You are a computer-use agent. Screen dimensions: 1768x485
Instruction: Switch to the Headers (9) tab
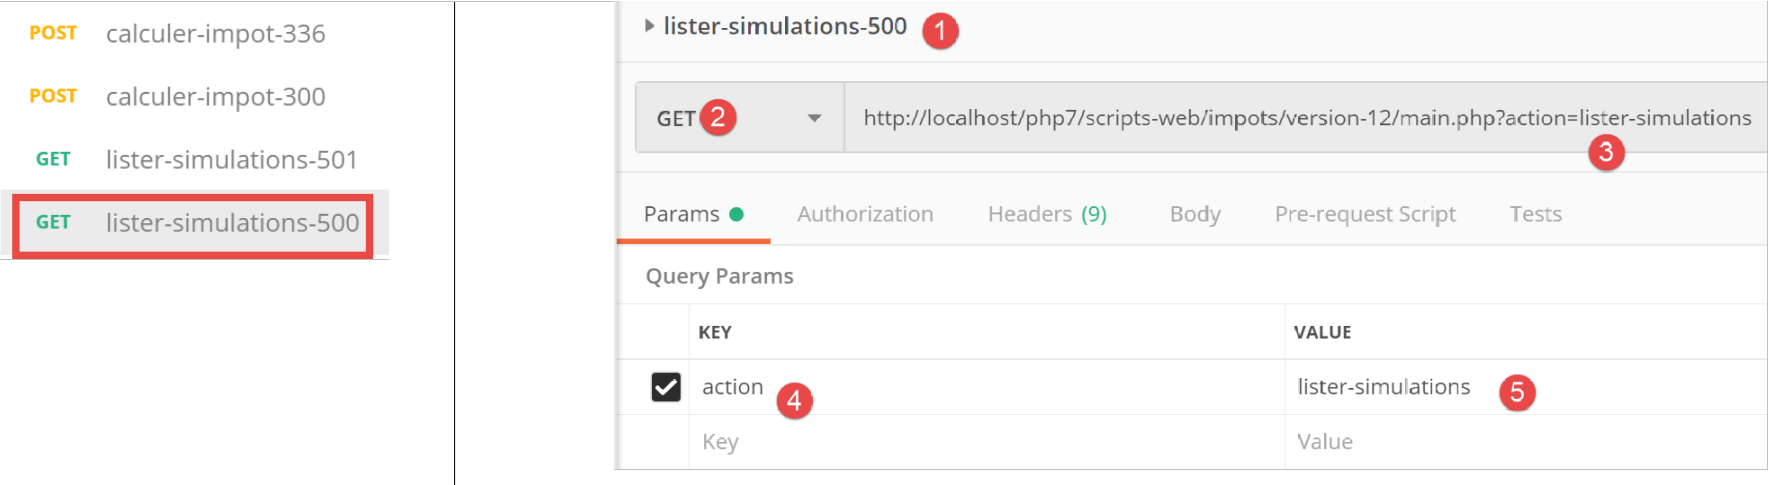tap(1047, 214)
